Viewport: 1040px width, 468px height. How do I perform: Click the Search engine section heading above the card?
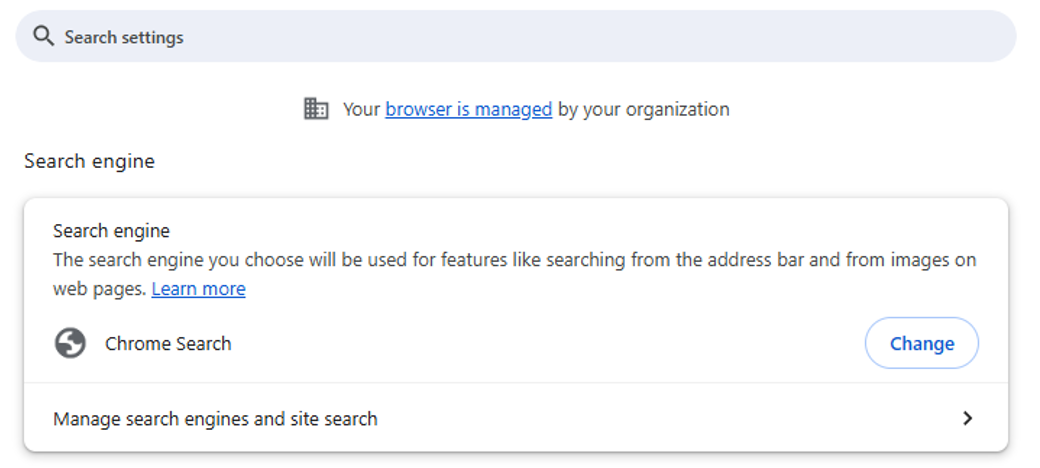tap(89, 161)
